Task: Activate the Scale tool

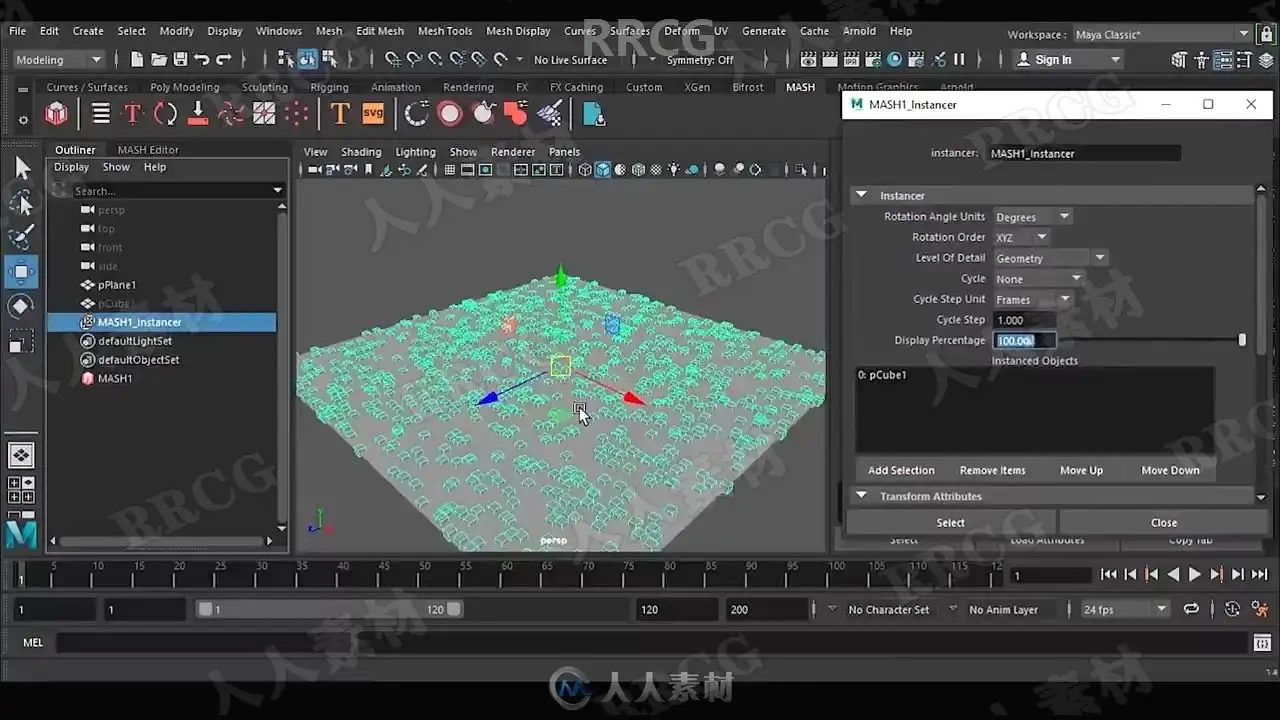Action: click(x=21, y=343)
